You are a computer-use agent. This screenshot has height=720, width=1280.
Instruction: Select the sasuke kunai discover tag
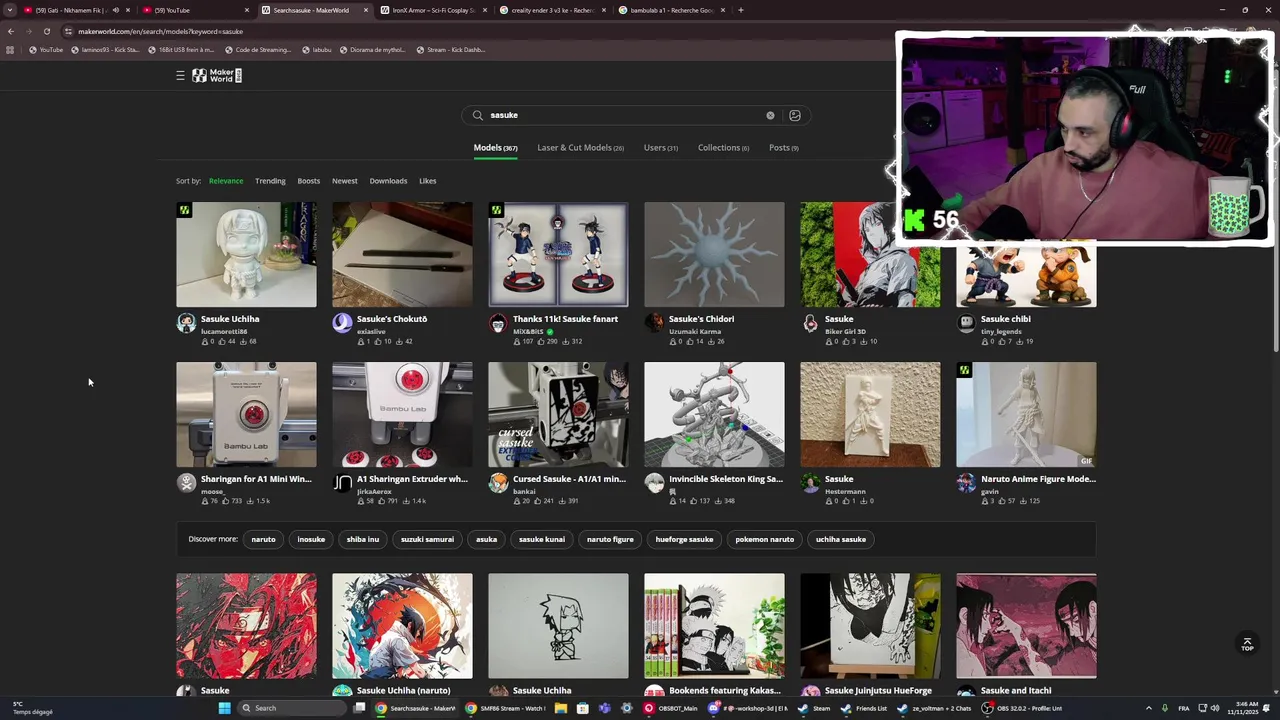pos(542,539)
